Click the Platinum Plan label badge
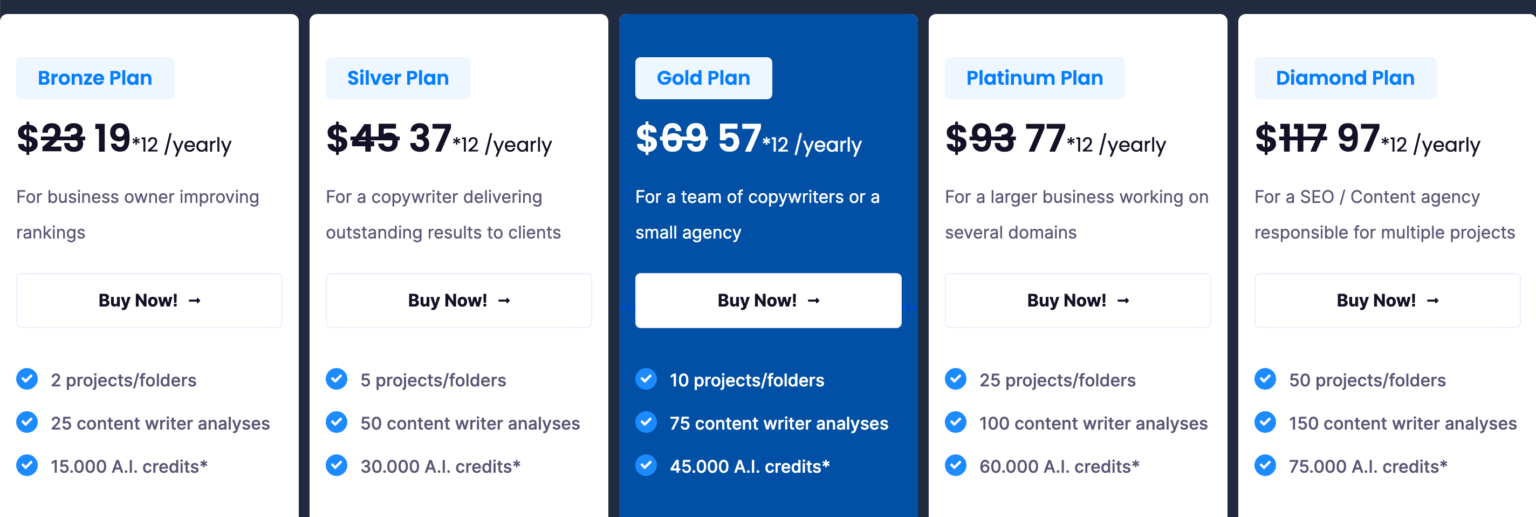Image resolution: width=1536 pixels, height=517 pixels. point(1034,78)
